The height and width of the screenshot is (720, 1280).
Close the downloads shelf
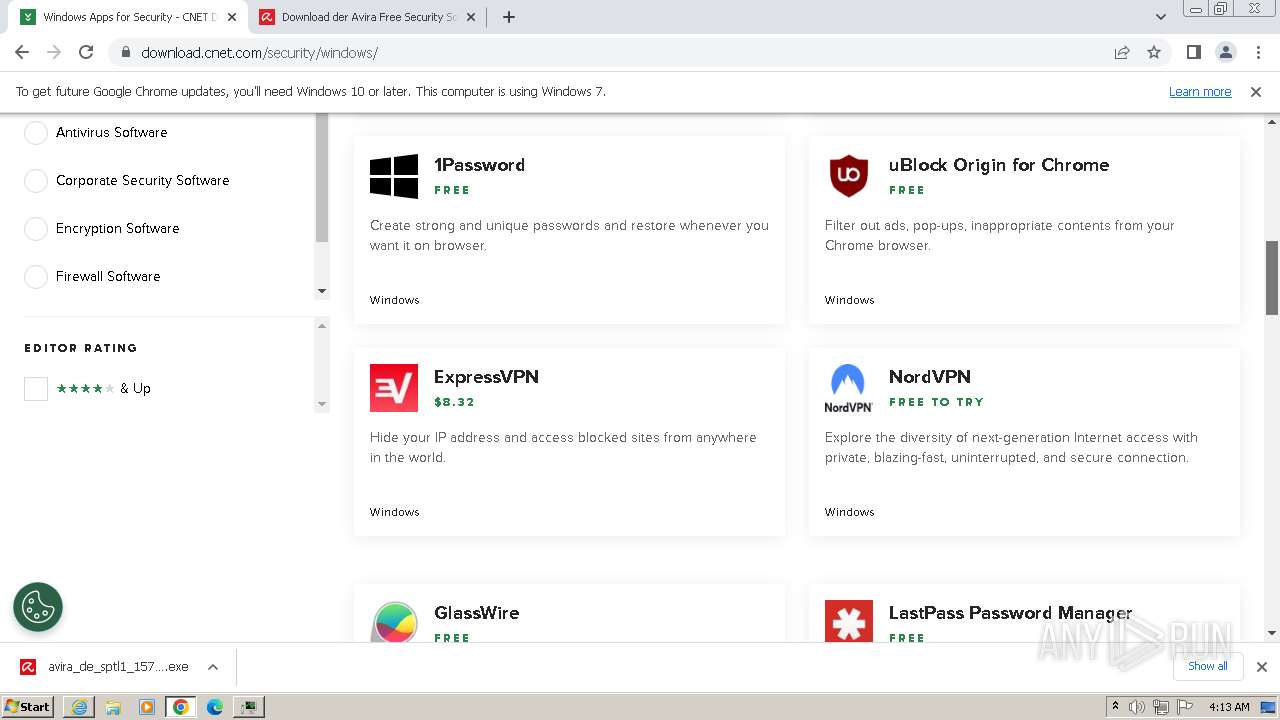1262,667
